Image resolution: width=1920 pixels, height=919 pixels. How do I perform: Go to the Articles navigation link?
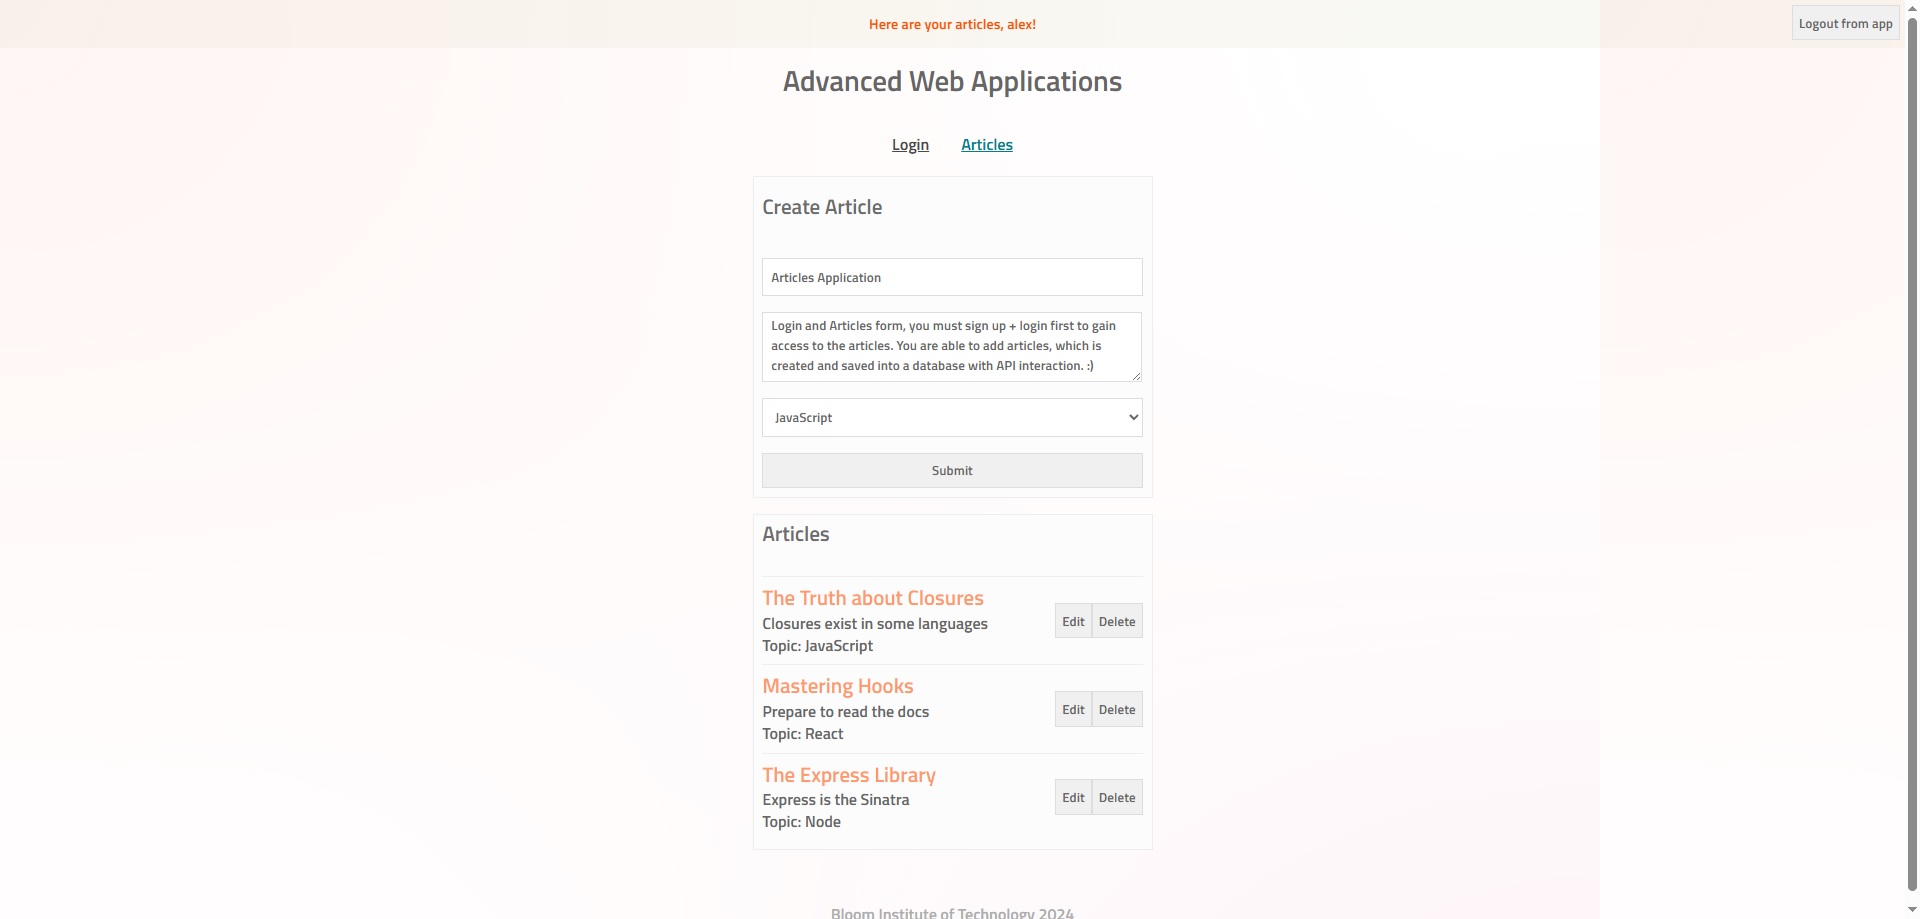tap(986, 145)
